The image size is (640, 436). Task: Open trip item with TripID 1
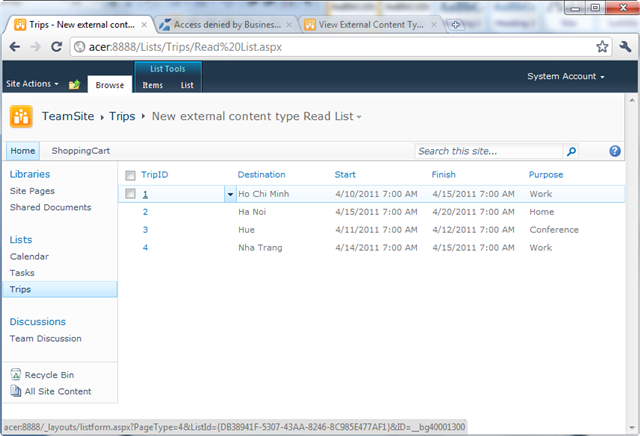(x=145, y=194)
